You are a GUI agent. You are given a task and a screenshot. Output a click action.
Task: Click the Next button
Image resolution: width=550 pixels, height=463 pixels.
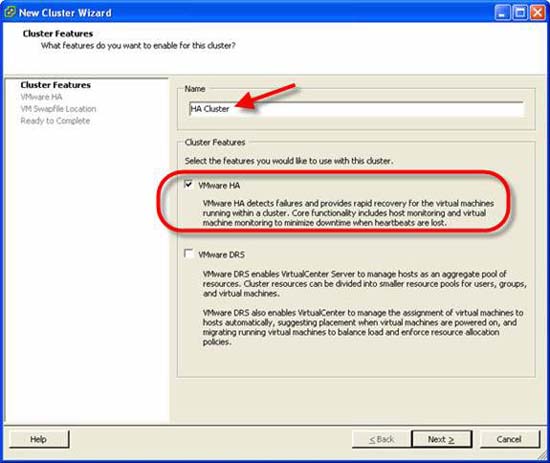click(x=441, y=439)
